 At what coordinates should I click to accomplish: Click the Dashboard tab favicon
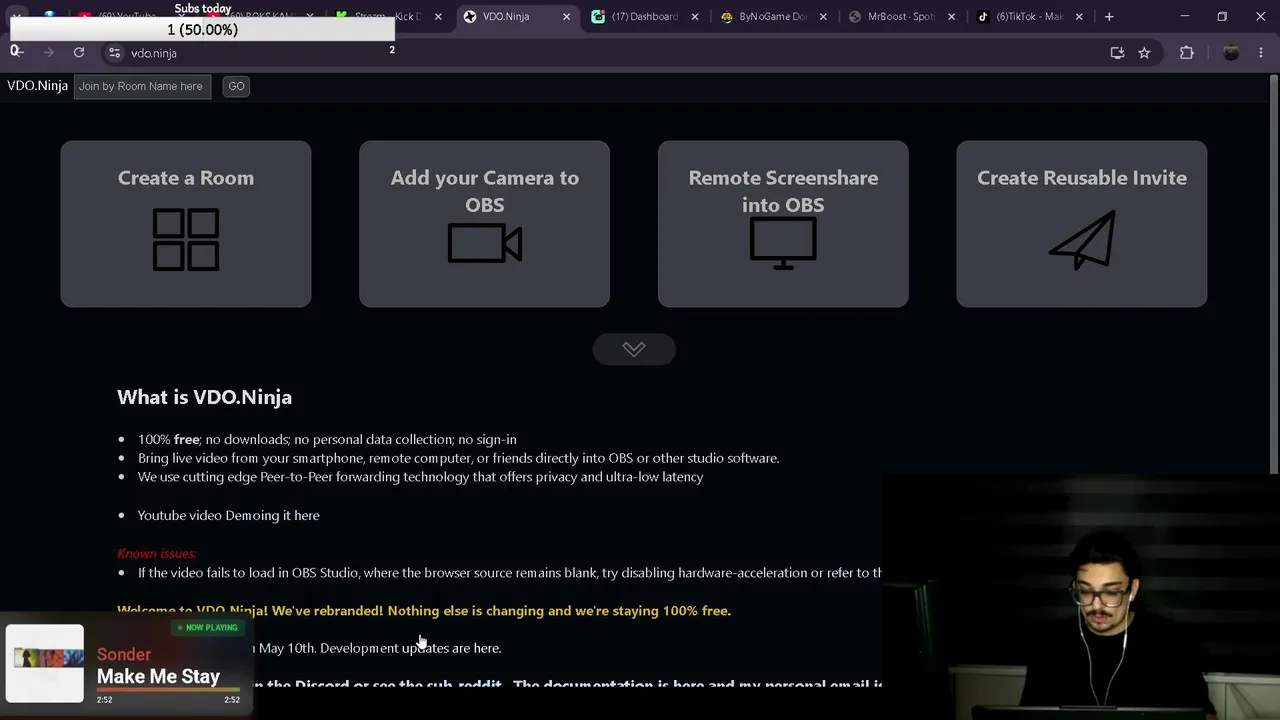pyautogui.click(x=598, y=17)
